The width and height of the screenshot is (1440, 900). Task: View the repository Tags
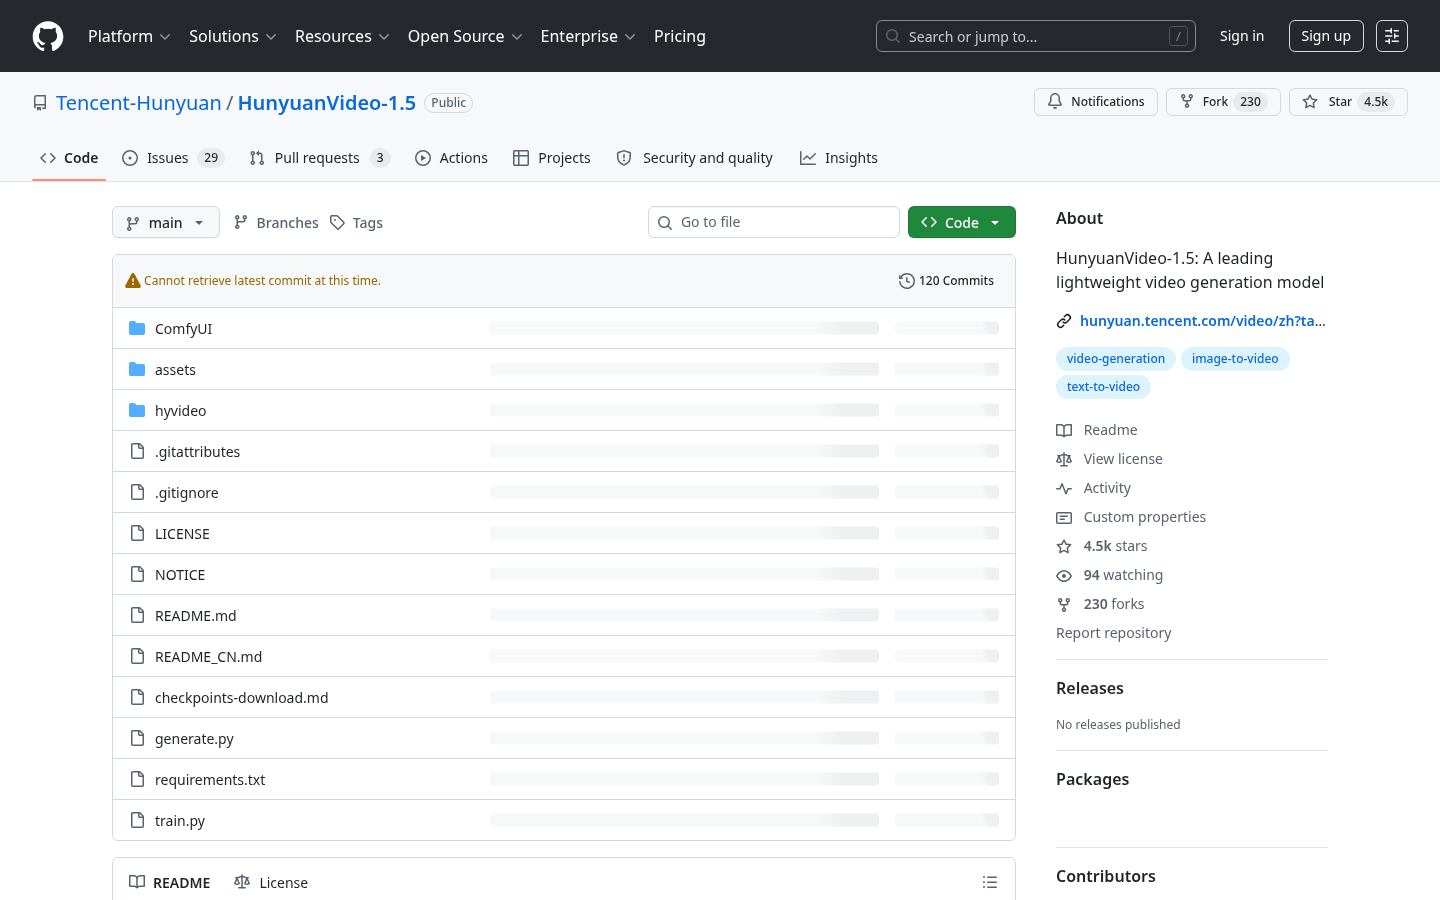357,222
